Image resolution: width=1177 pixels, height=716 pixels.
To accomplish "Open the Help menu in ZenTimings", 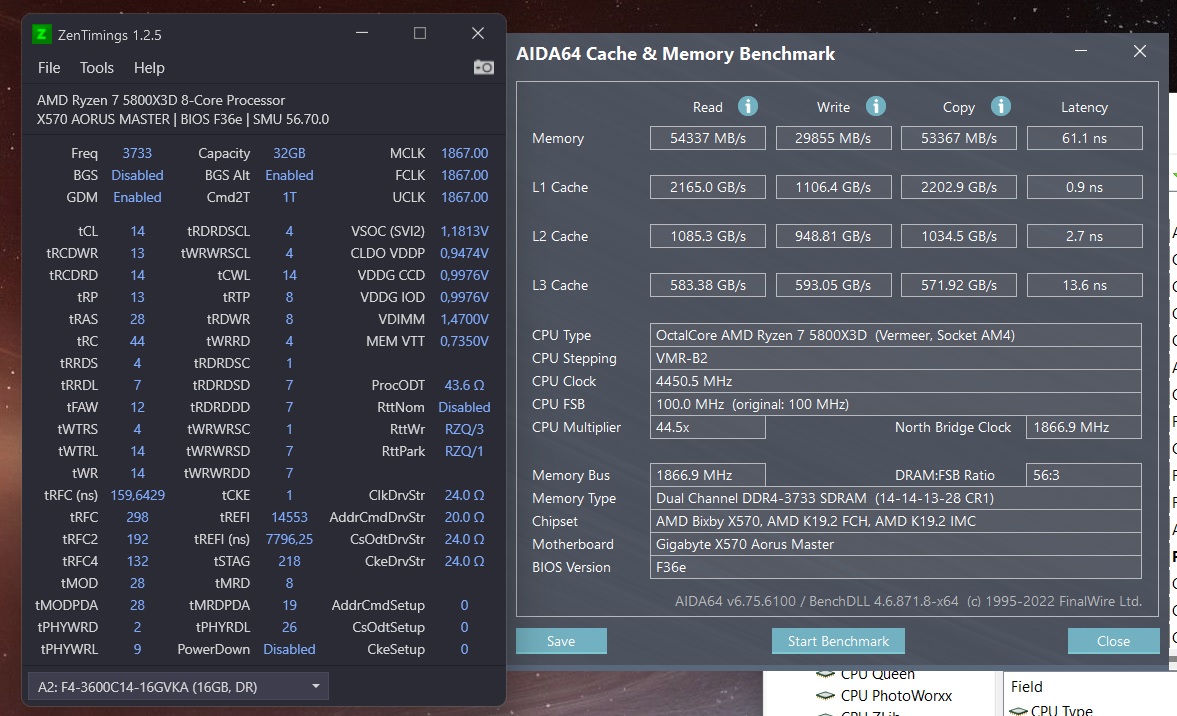I will (149, 68).
